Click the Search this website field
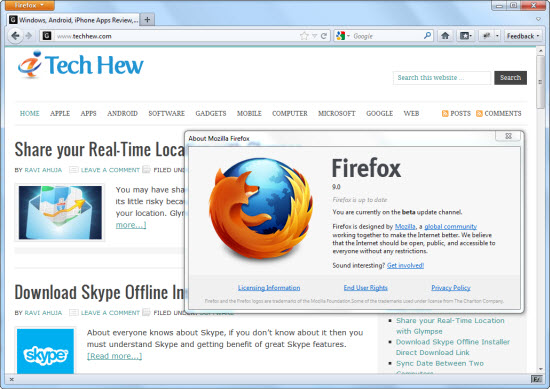Image resolution: width=550 pixels, height=389 pixels. (x=442, y=78)
